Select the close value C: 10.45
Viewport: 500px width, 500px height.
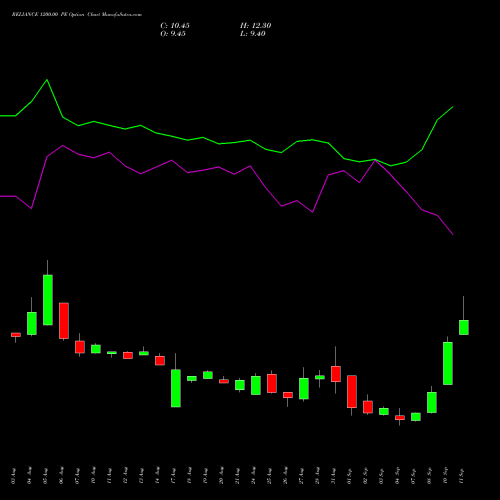pos(175,26)
